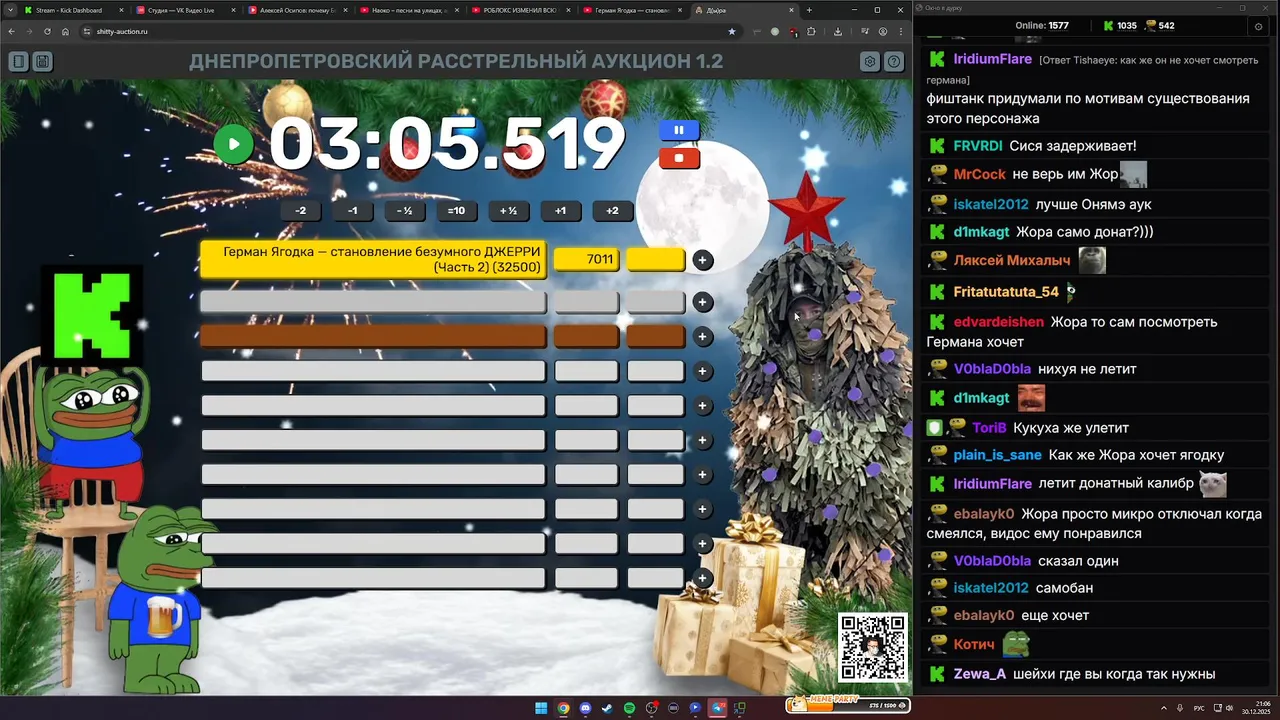1280x720 pixels.
Task: Add one minute with +1 button
Action: click(560, 211)
